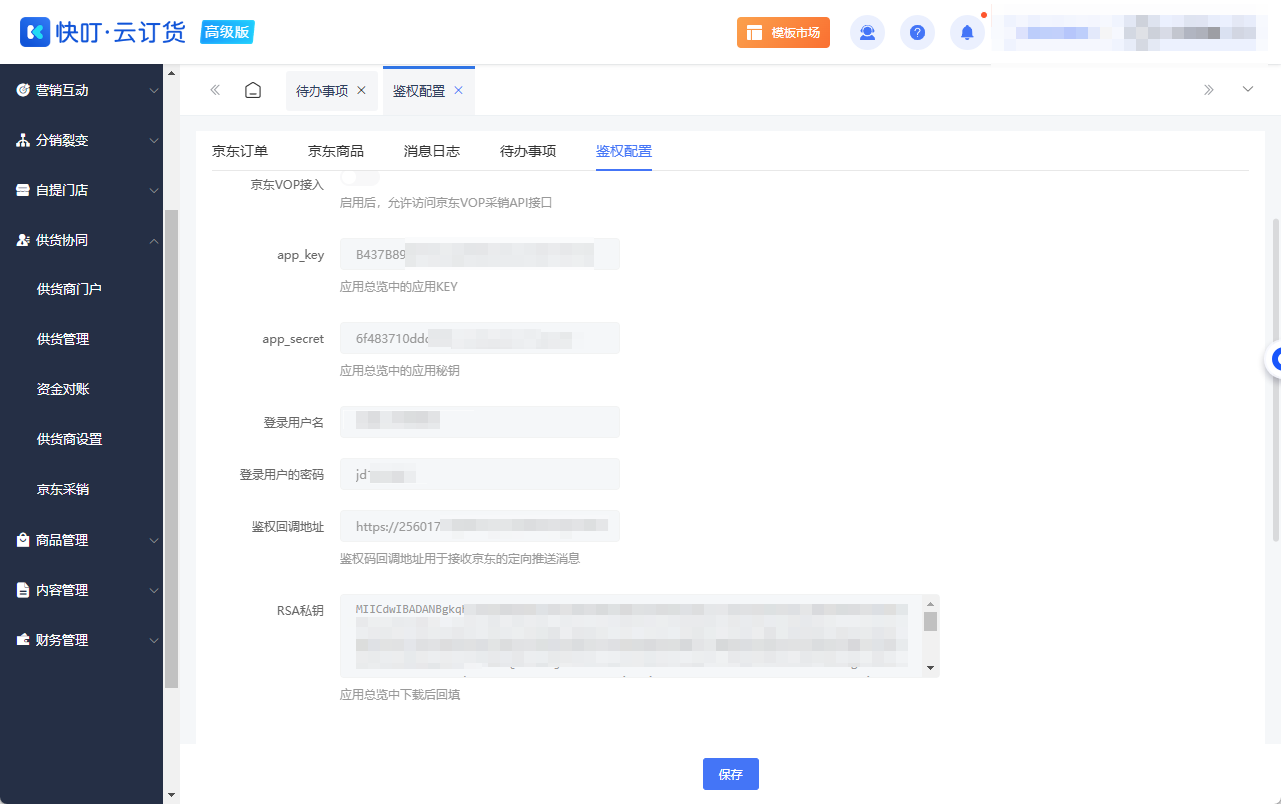Screen dimensions: 1281x804
Task: Click the RSA私钥 textarea scroll-up arrow
Action: click(x=930, y=603)
